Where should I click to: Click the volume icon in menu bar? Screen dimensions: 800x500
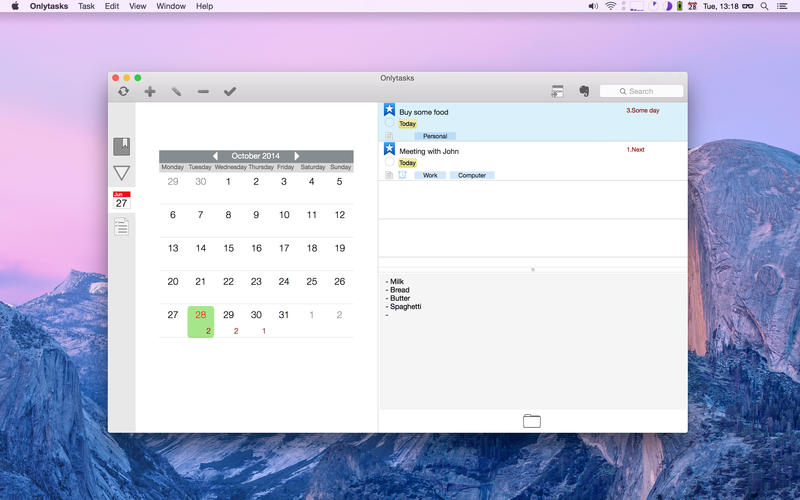(x=593, y=6)
